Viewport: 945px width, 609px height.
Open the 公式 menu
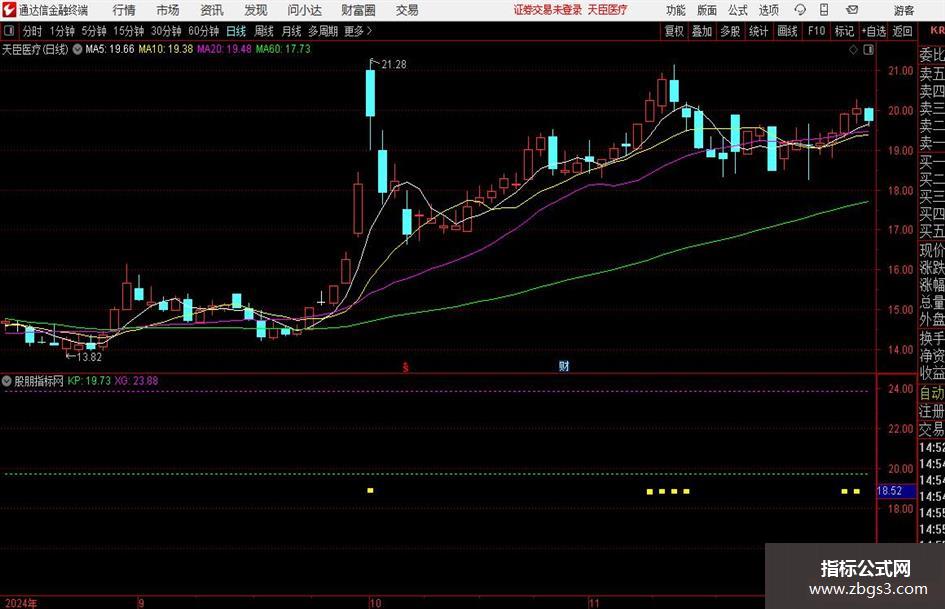click(738, 10)
